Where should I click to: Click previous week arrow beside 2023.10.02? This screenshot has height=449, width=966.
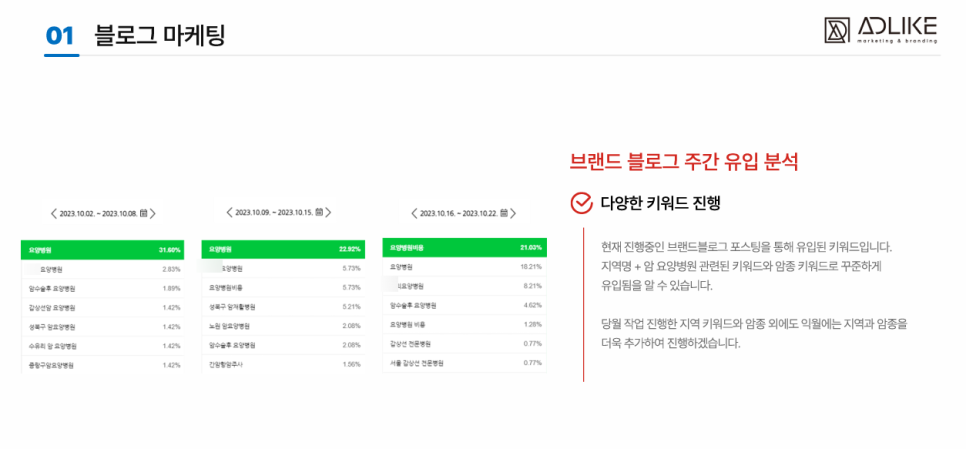[54, 213]
